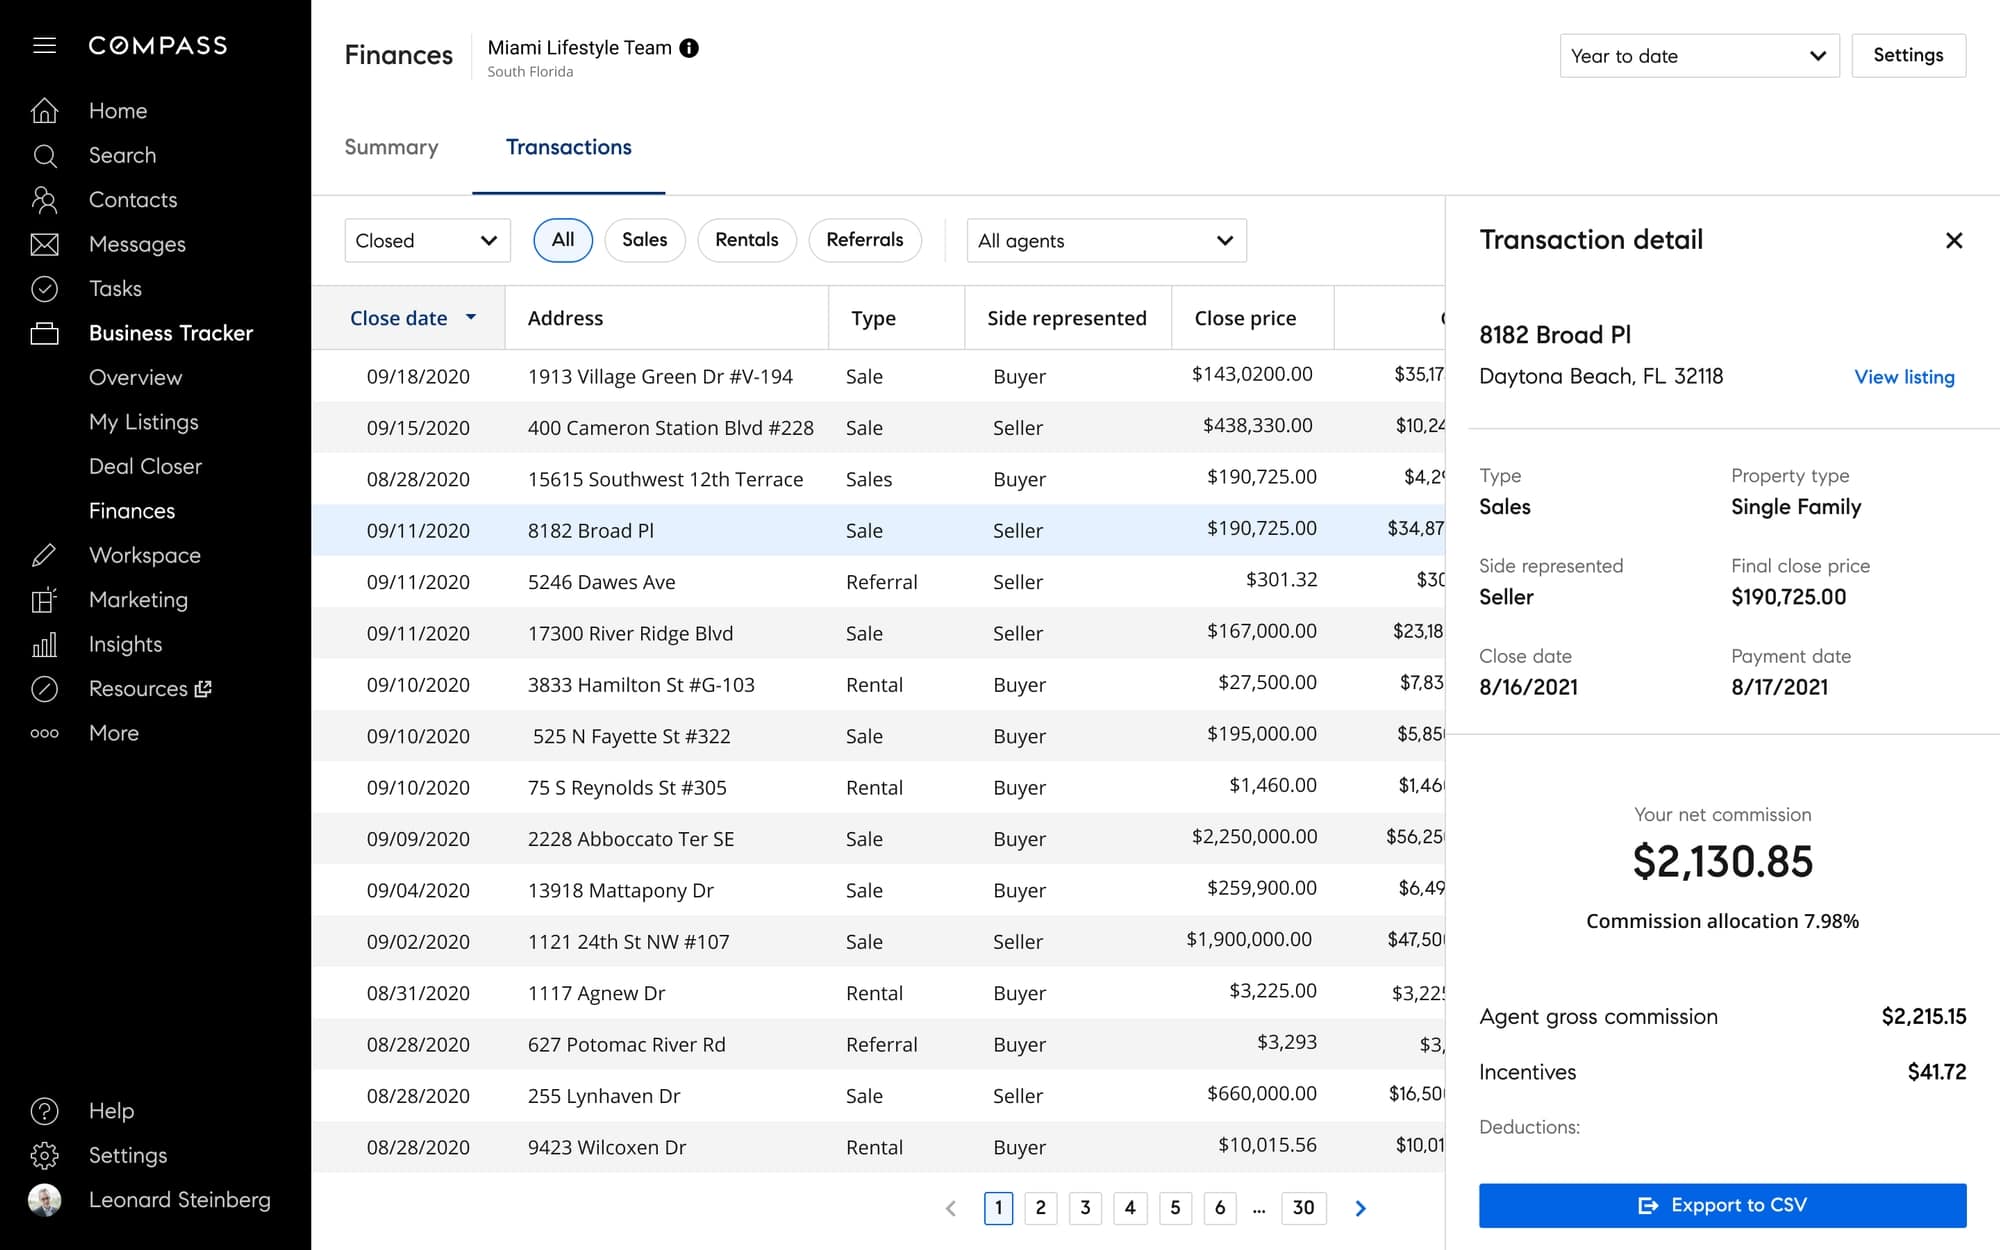2000x1250 pixels.
Task: Switch filter to Referrals
Action: pos(865,240)
